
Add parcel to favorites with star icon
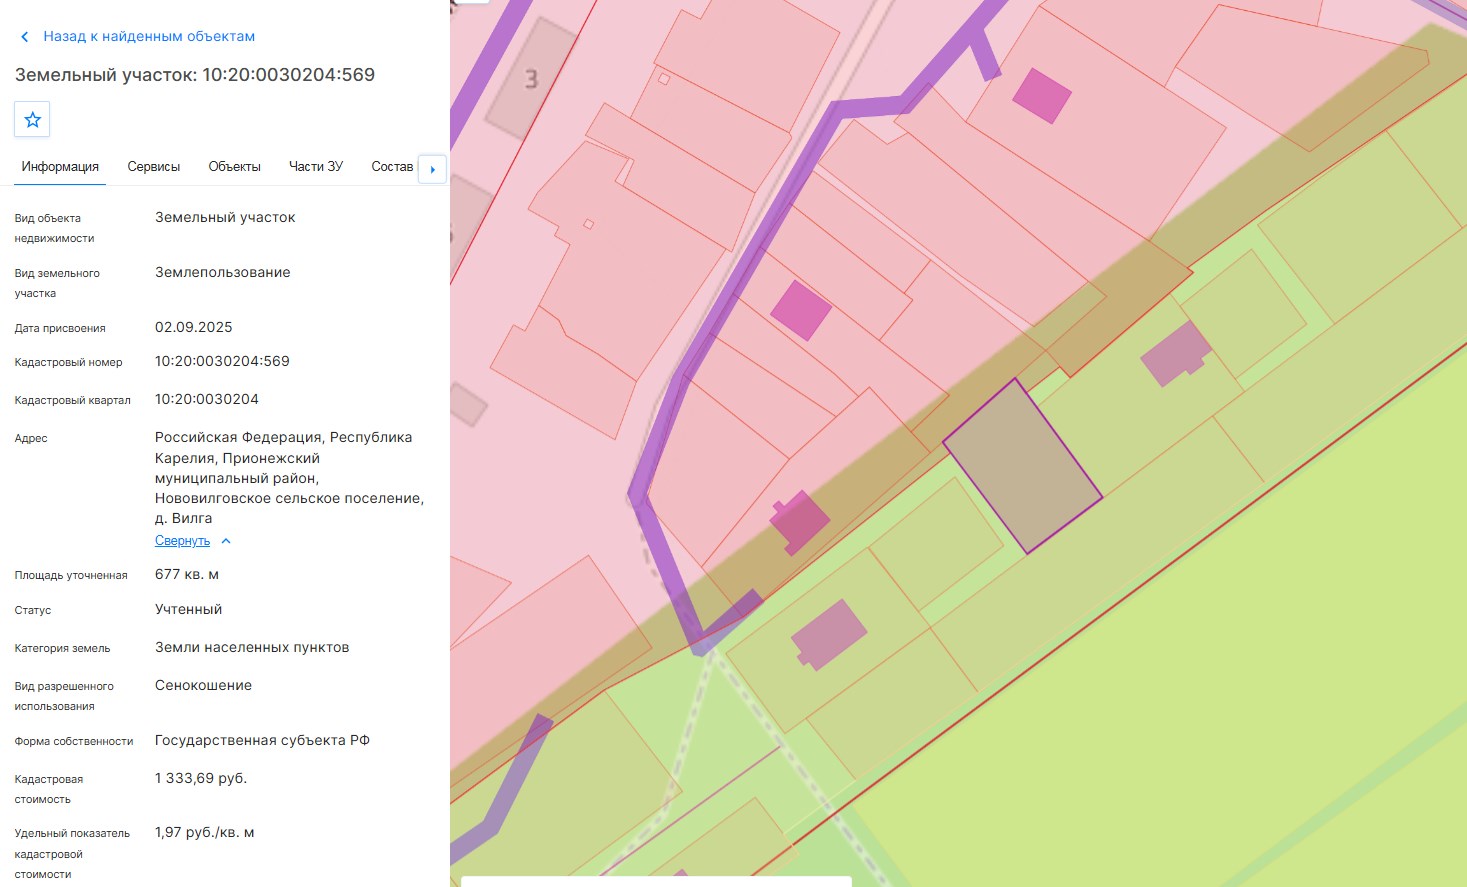tap(32, 120)
